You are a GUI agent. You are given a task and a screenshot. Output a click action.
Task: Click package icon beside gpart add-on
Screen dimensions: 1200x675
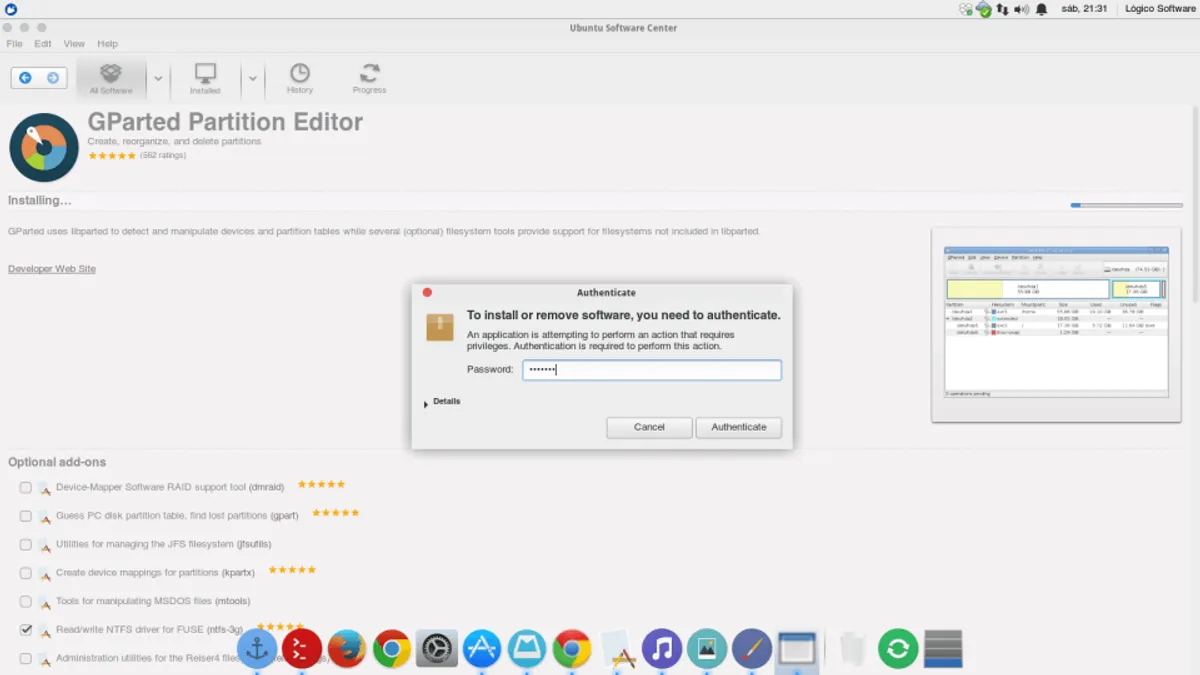(x=44, y=516)
